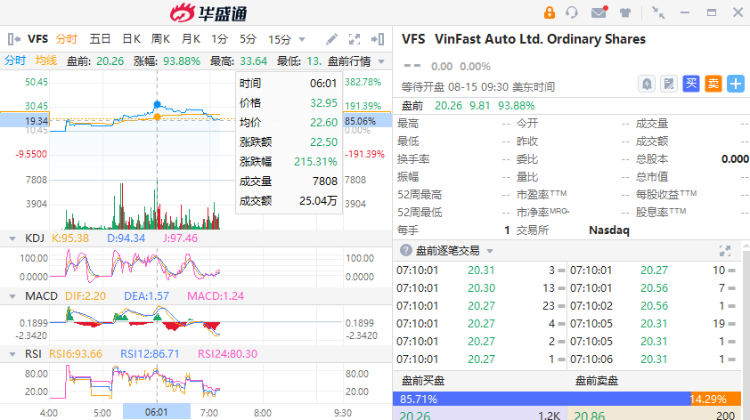Collapse the KDJ indicator panel
This screenshot has height=420, width=750.
point(12,238)
